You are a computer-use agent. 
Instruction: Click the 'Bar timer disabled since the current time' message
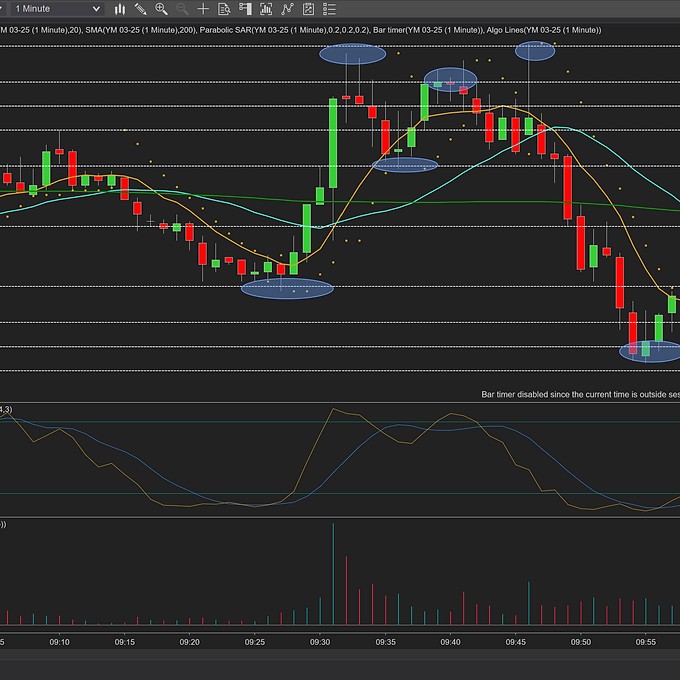tap(581, 394)
